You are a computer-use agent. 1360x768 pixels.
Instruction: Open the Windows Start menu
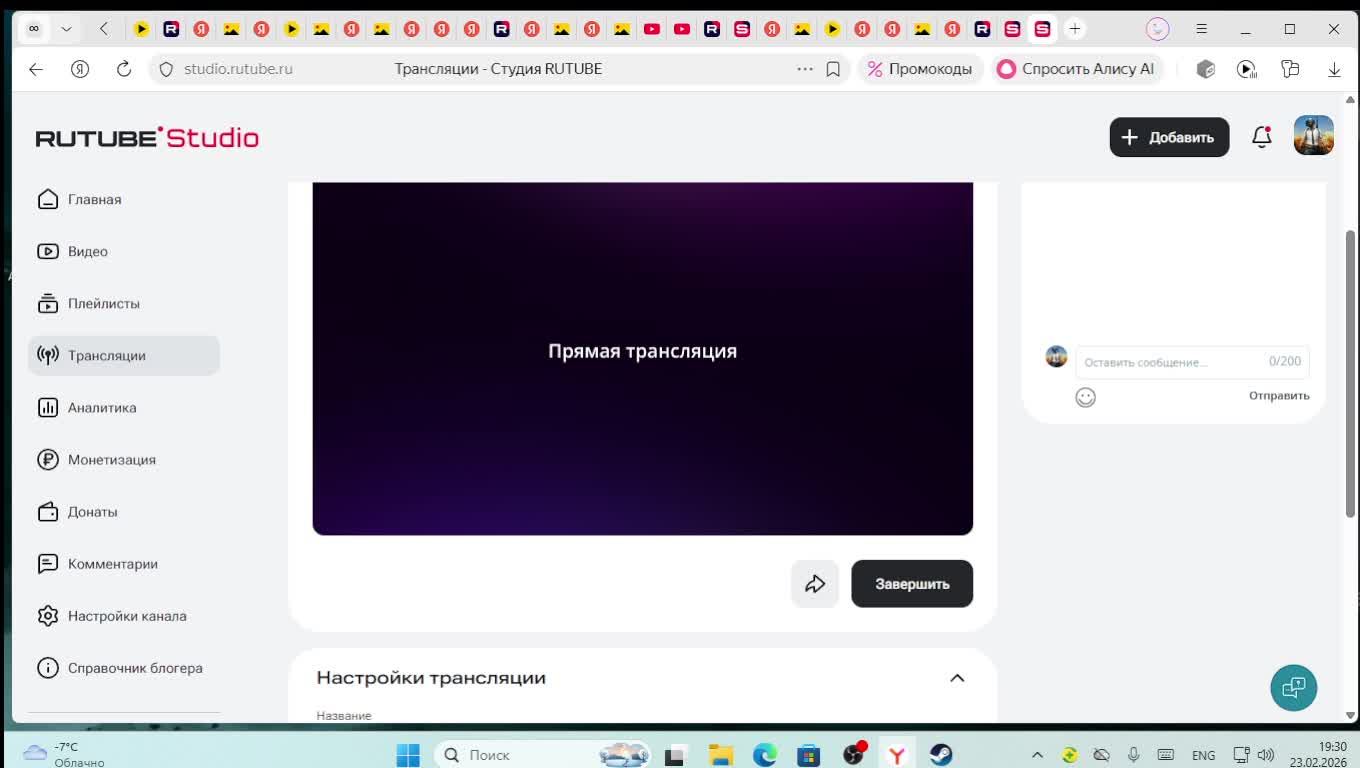pyautogui.click(x=408, y=755)
